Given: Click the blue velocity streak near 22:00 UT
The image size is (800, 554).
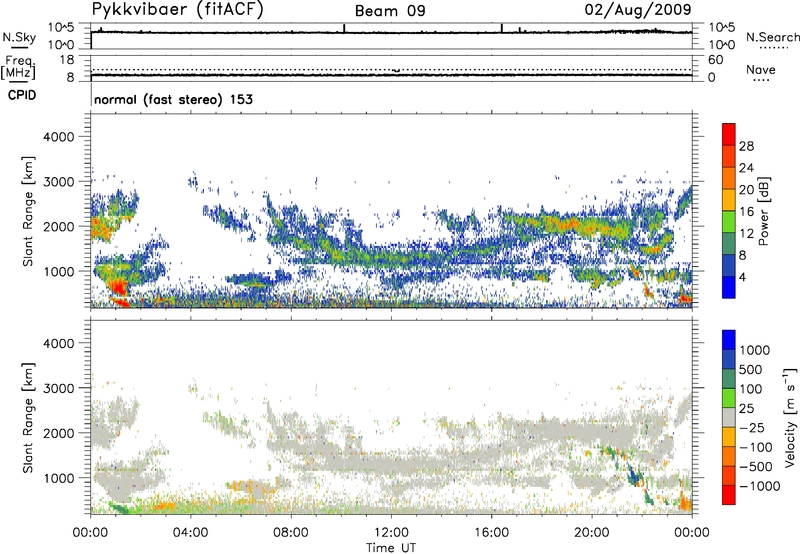Looking at the screenshot, I should [x=635, y=475].
